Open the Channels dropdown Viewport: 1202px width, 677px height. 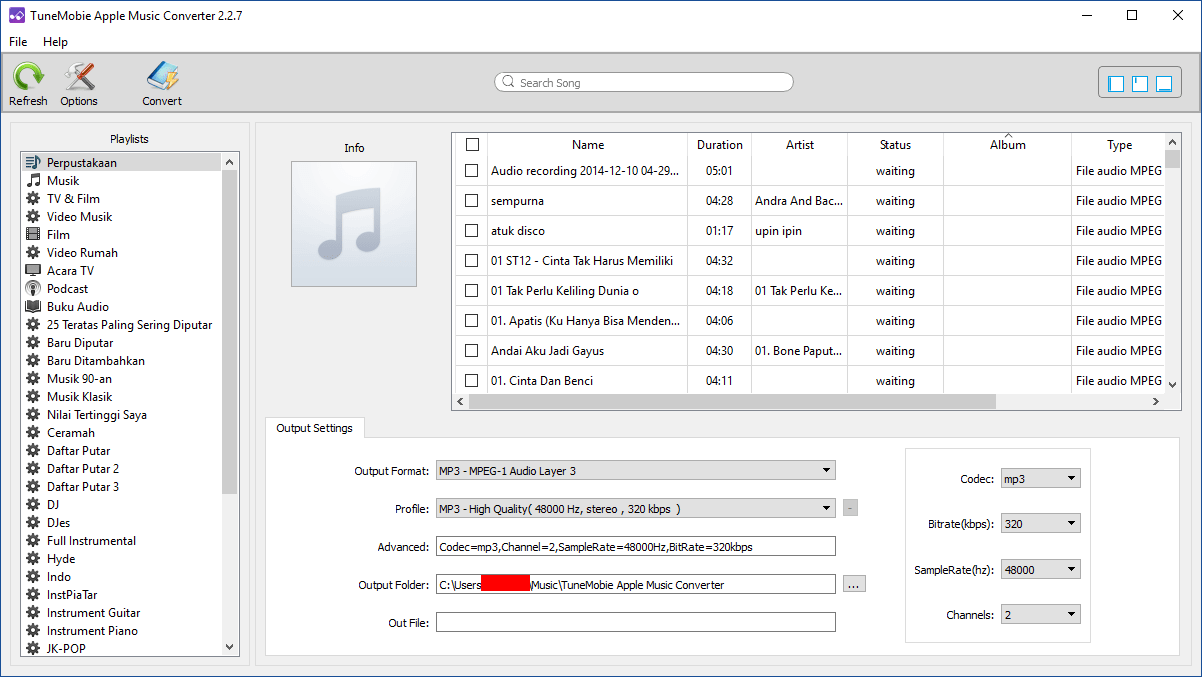click(x=1041, y=614)
